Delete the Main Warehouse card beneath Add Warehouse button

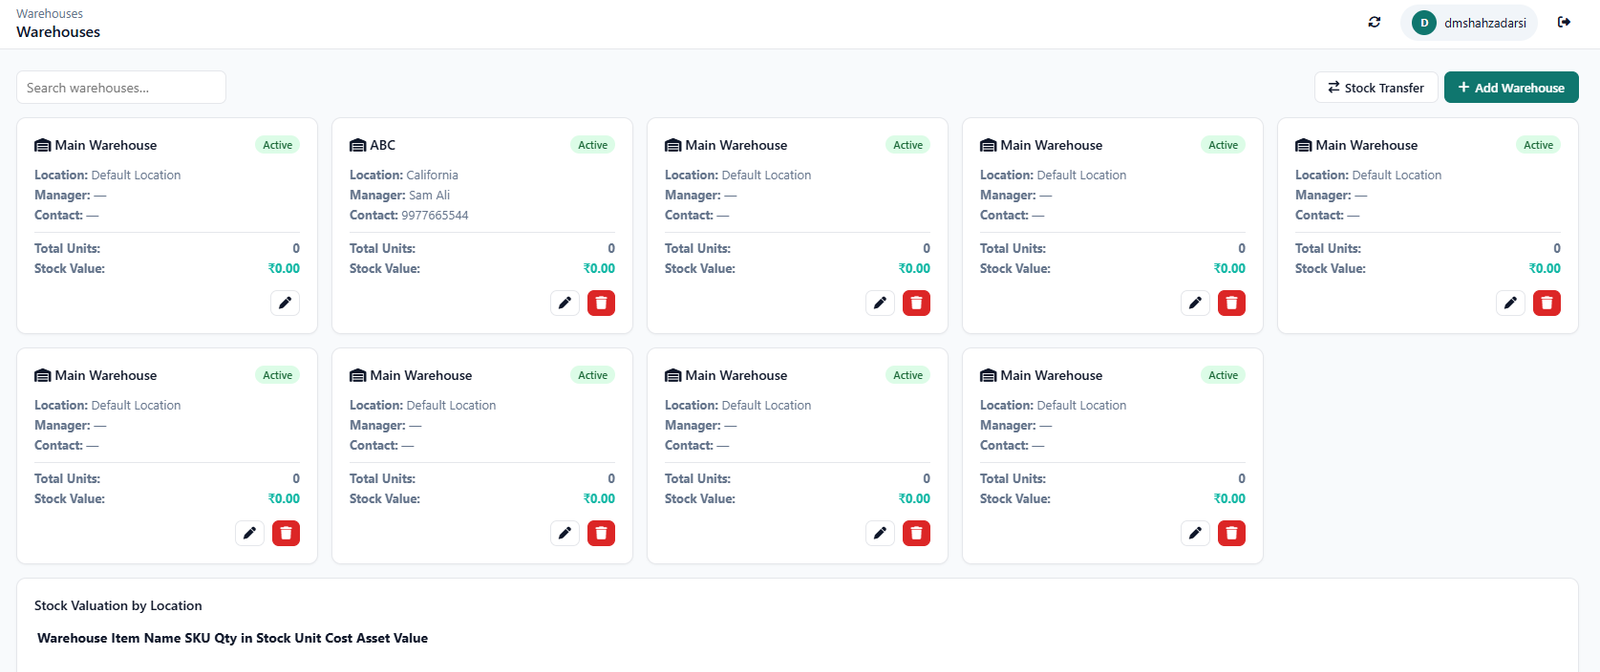point(1546,303)
